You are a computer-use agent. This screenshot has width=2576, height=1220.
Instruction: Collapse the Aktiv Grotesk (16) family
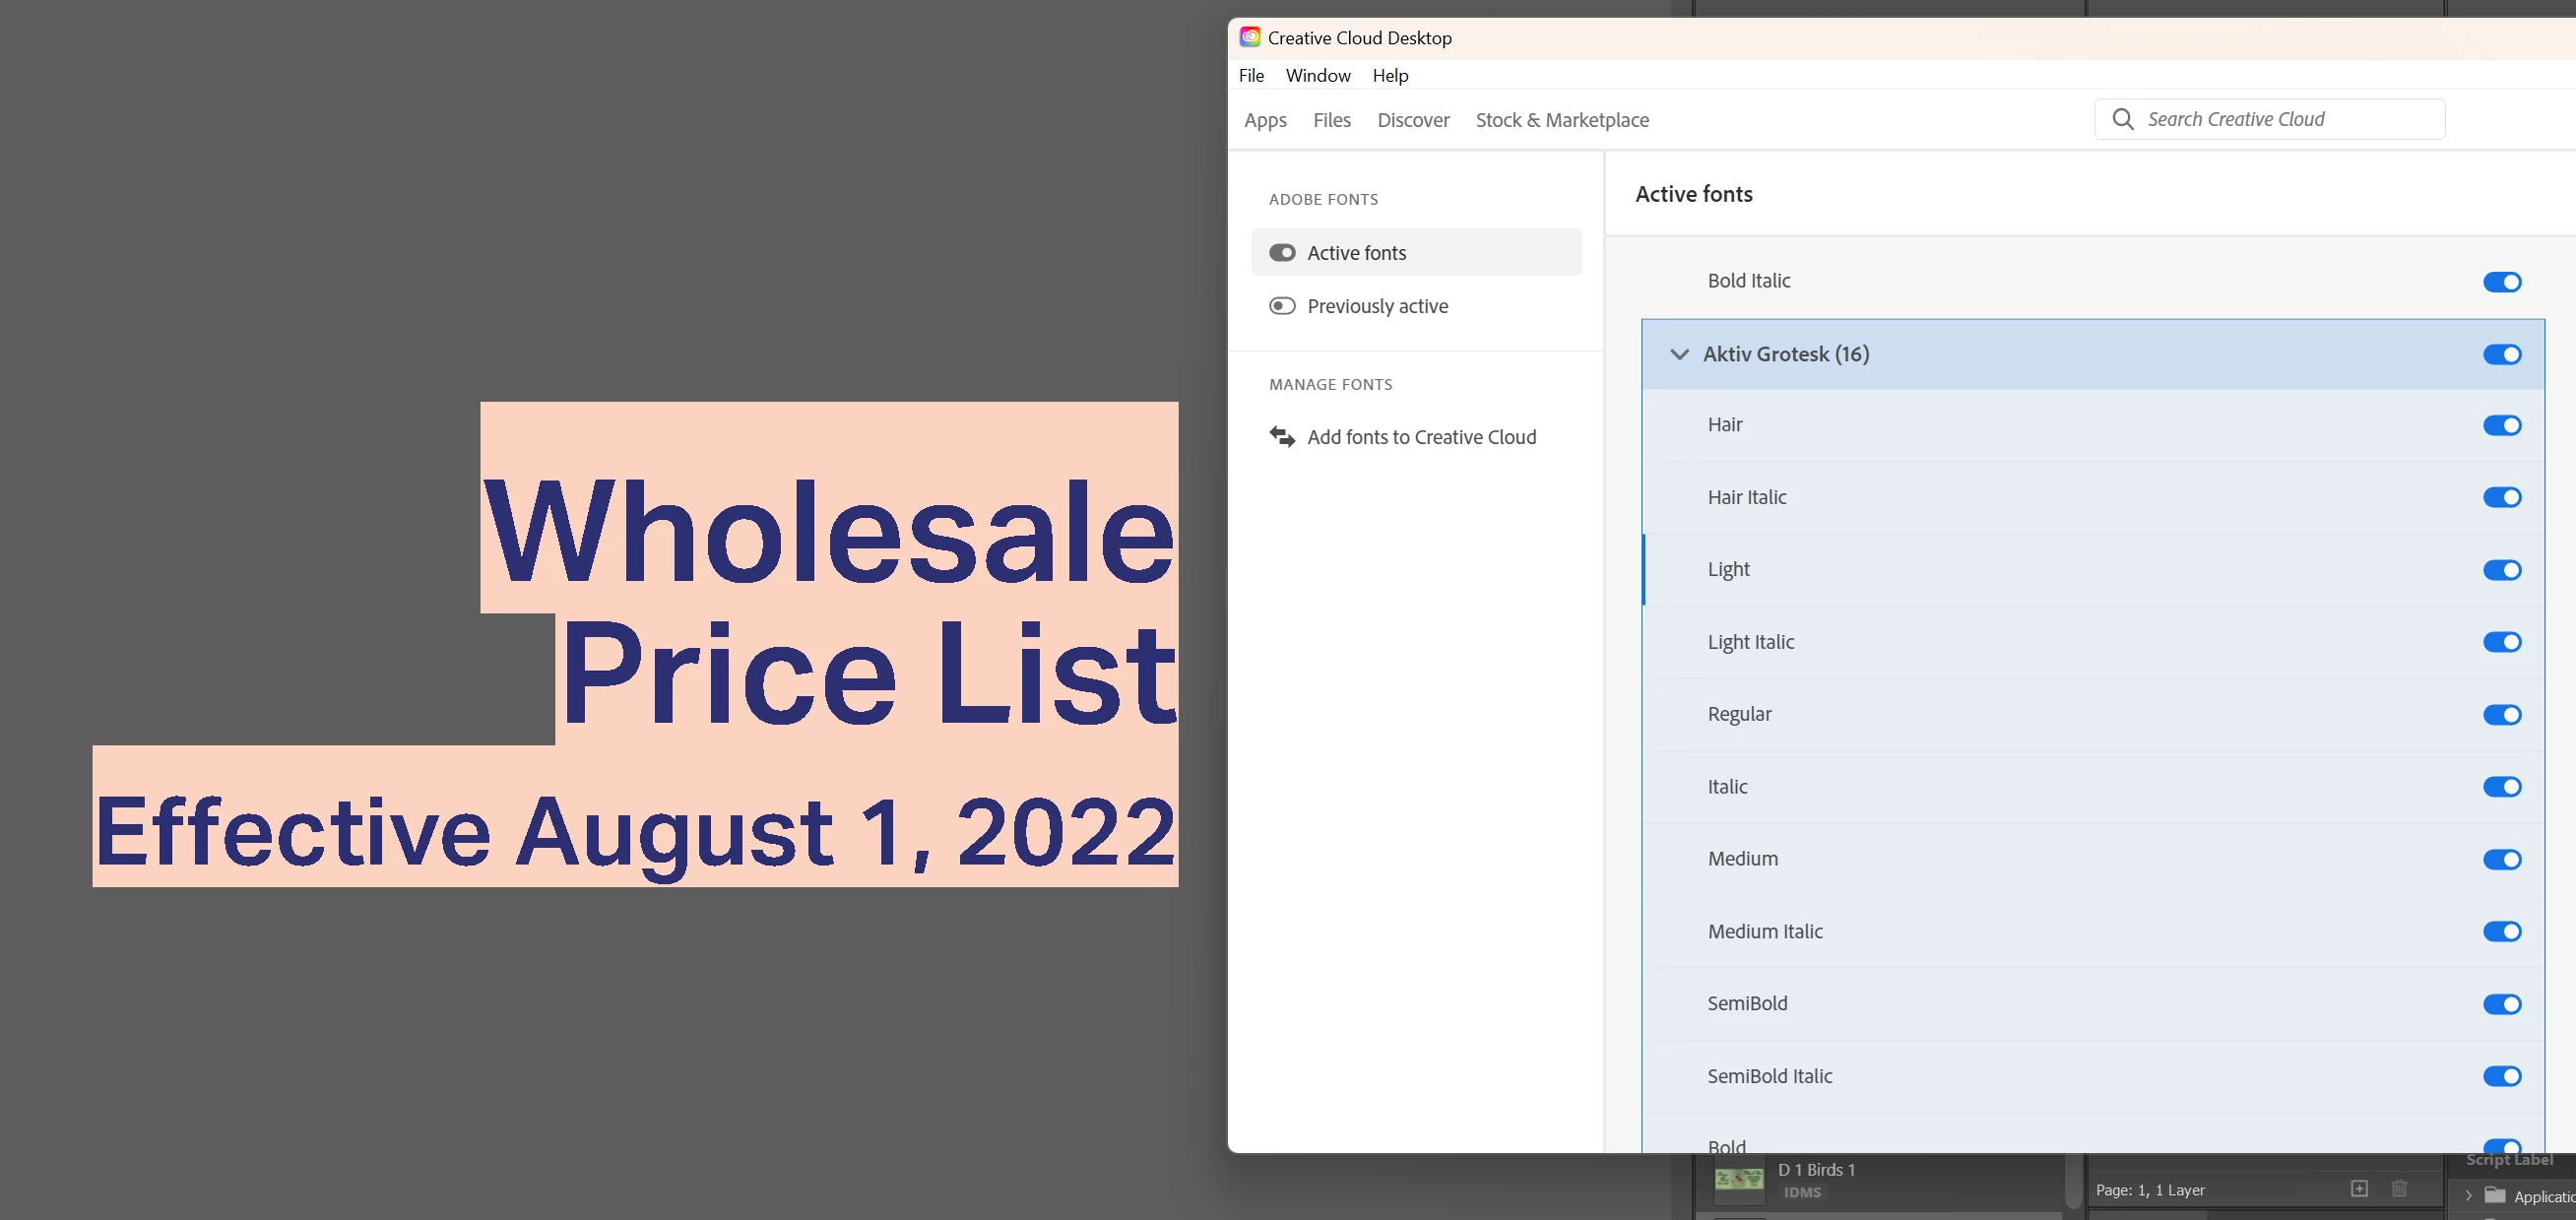click(x=1679, y=354)
